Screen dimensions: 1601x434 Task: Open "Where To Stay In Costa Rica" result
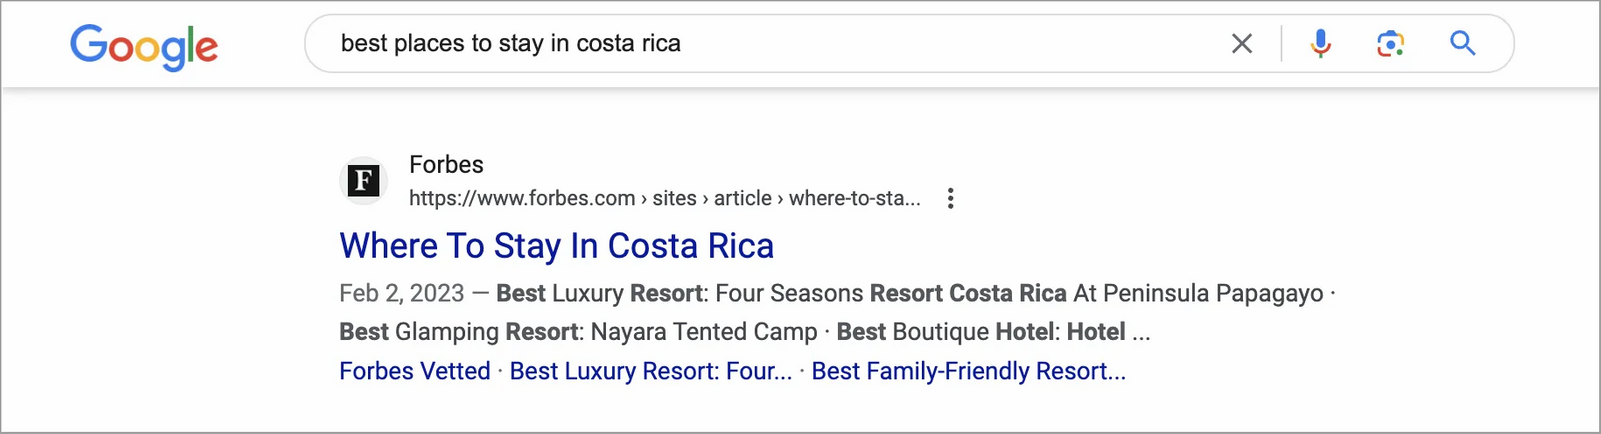[x=556, y=246]
